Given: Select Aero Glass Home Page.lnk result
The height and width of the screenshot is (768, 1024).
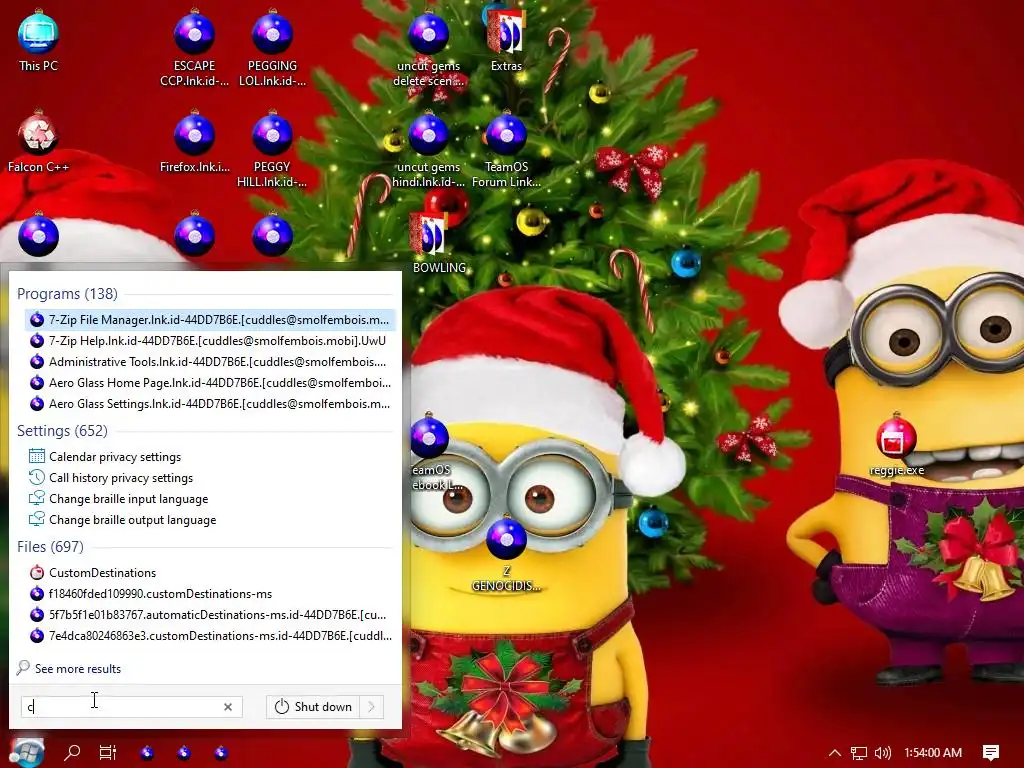Looking at the screenshot, I should pos(210,383).
